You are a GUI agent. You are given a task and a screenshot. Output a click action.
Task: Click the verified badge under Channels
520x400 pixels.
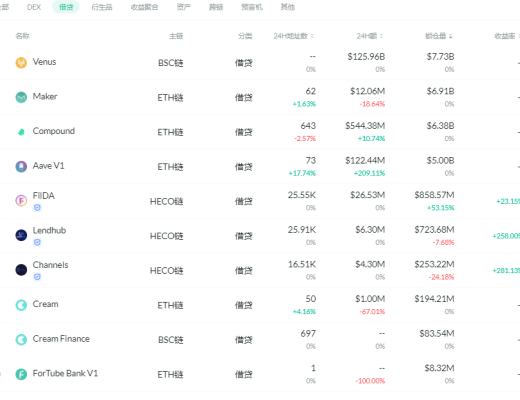point(37,277)
